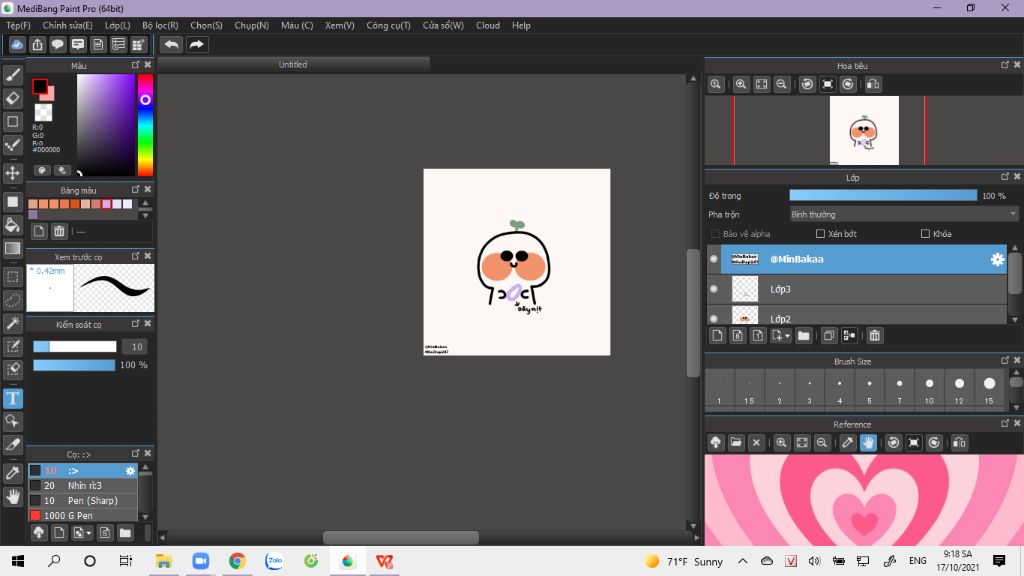Open the Công cụ(T) menu
This screenshot has width=1024, height=576.
(x=388, y=25)
